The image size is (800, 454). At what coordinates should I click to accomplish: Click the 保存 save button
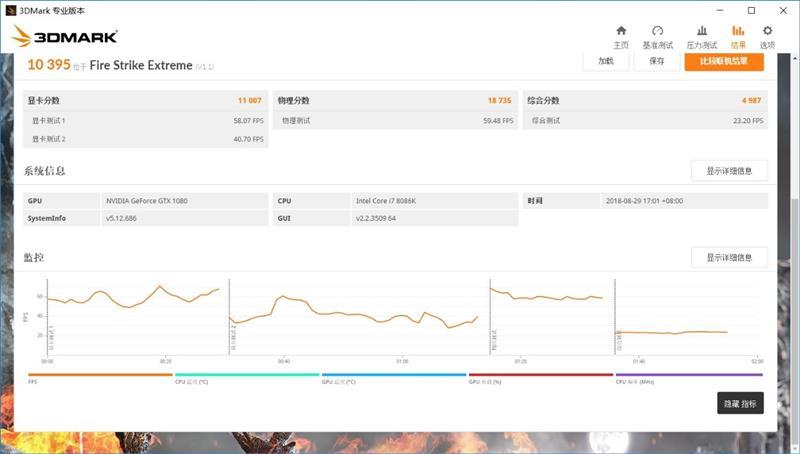[656, 61]
